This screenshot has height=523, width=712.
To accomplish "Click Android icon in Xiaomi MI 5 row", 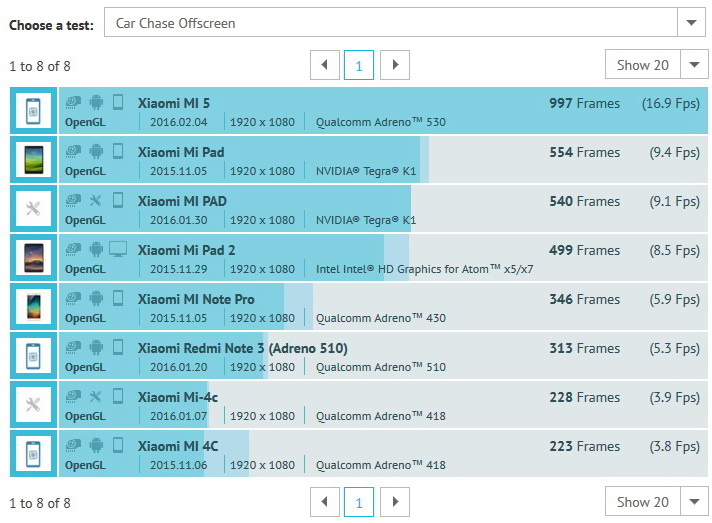I will pos(96,102).
